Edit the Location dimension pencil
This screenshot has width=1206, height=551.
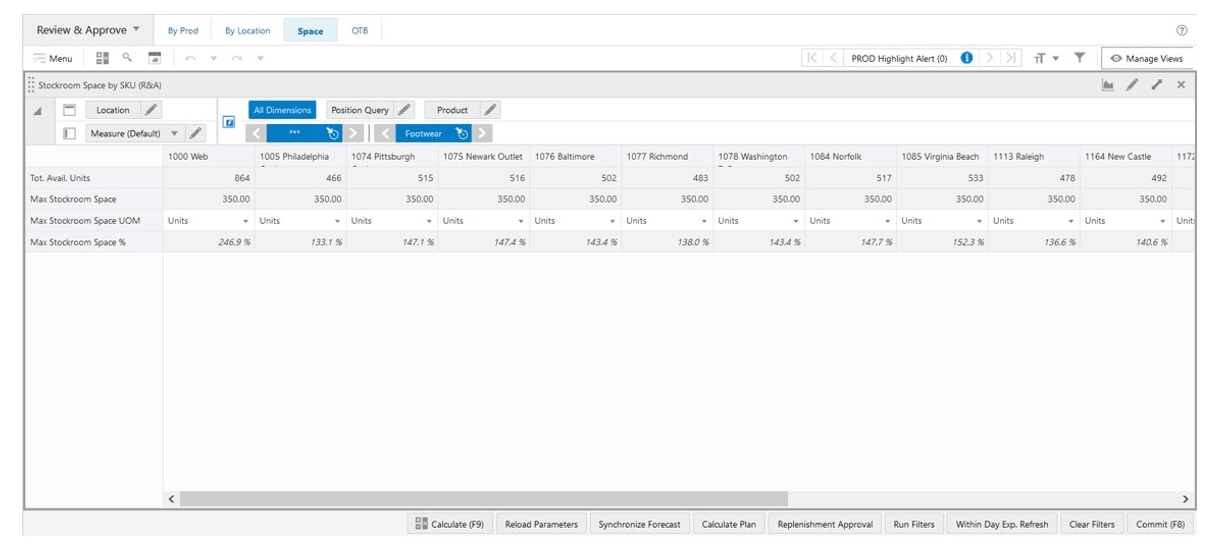point(151,110)
